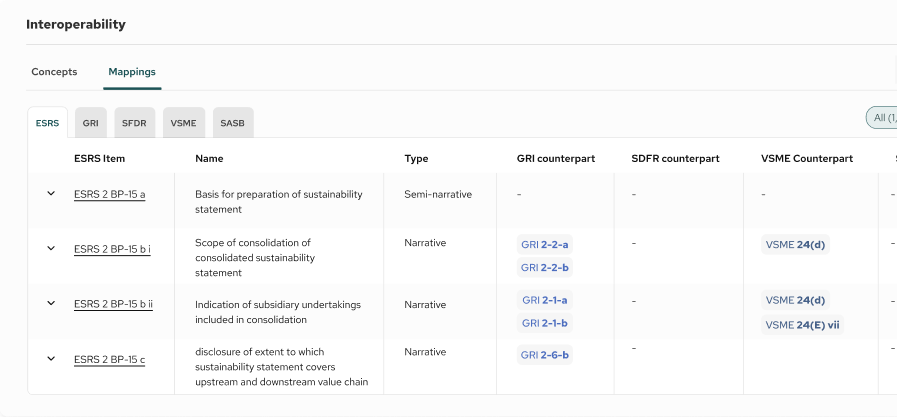Viewport: 897px width, 417px height.
Task: Open the SASB standard tab
Action: tap(233, 123)
